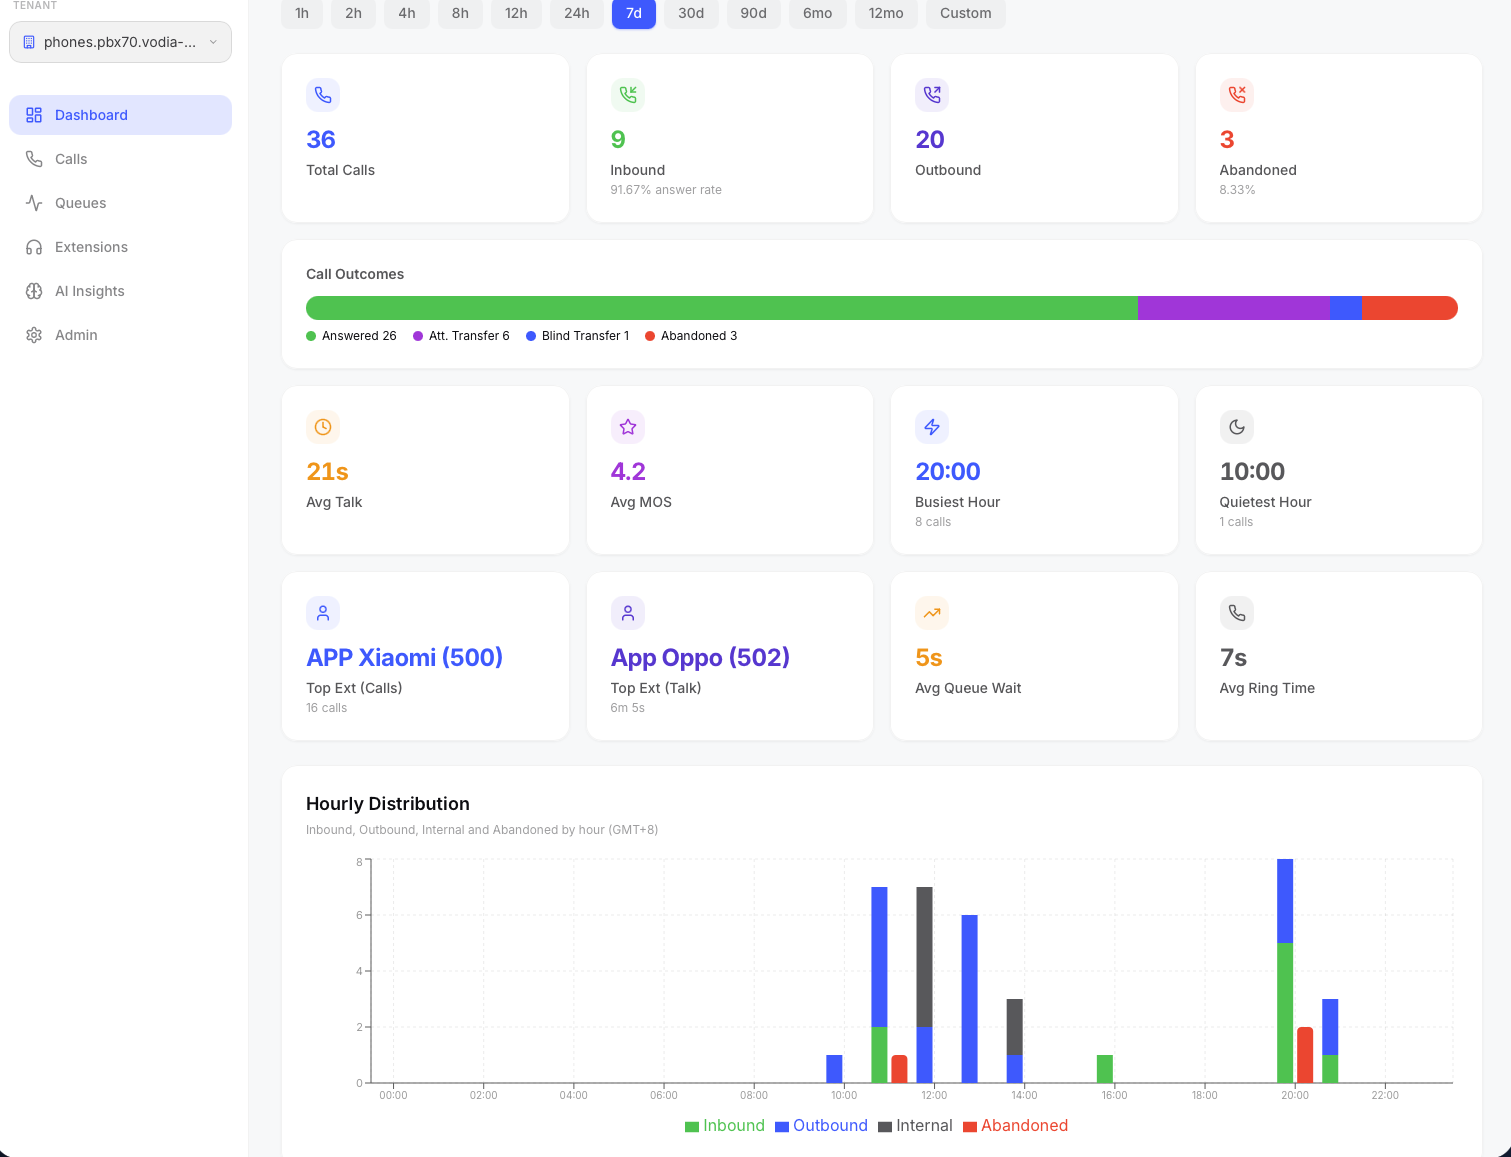Open AI Insights via its sidebar icon
This screenshot has width=1511, height=1157.
pos(34,291)
